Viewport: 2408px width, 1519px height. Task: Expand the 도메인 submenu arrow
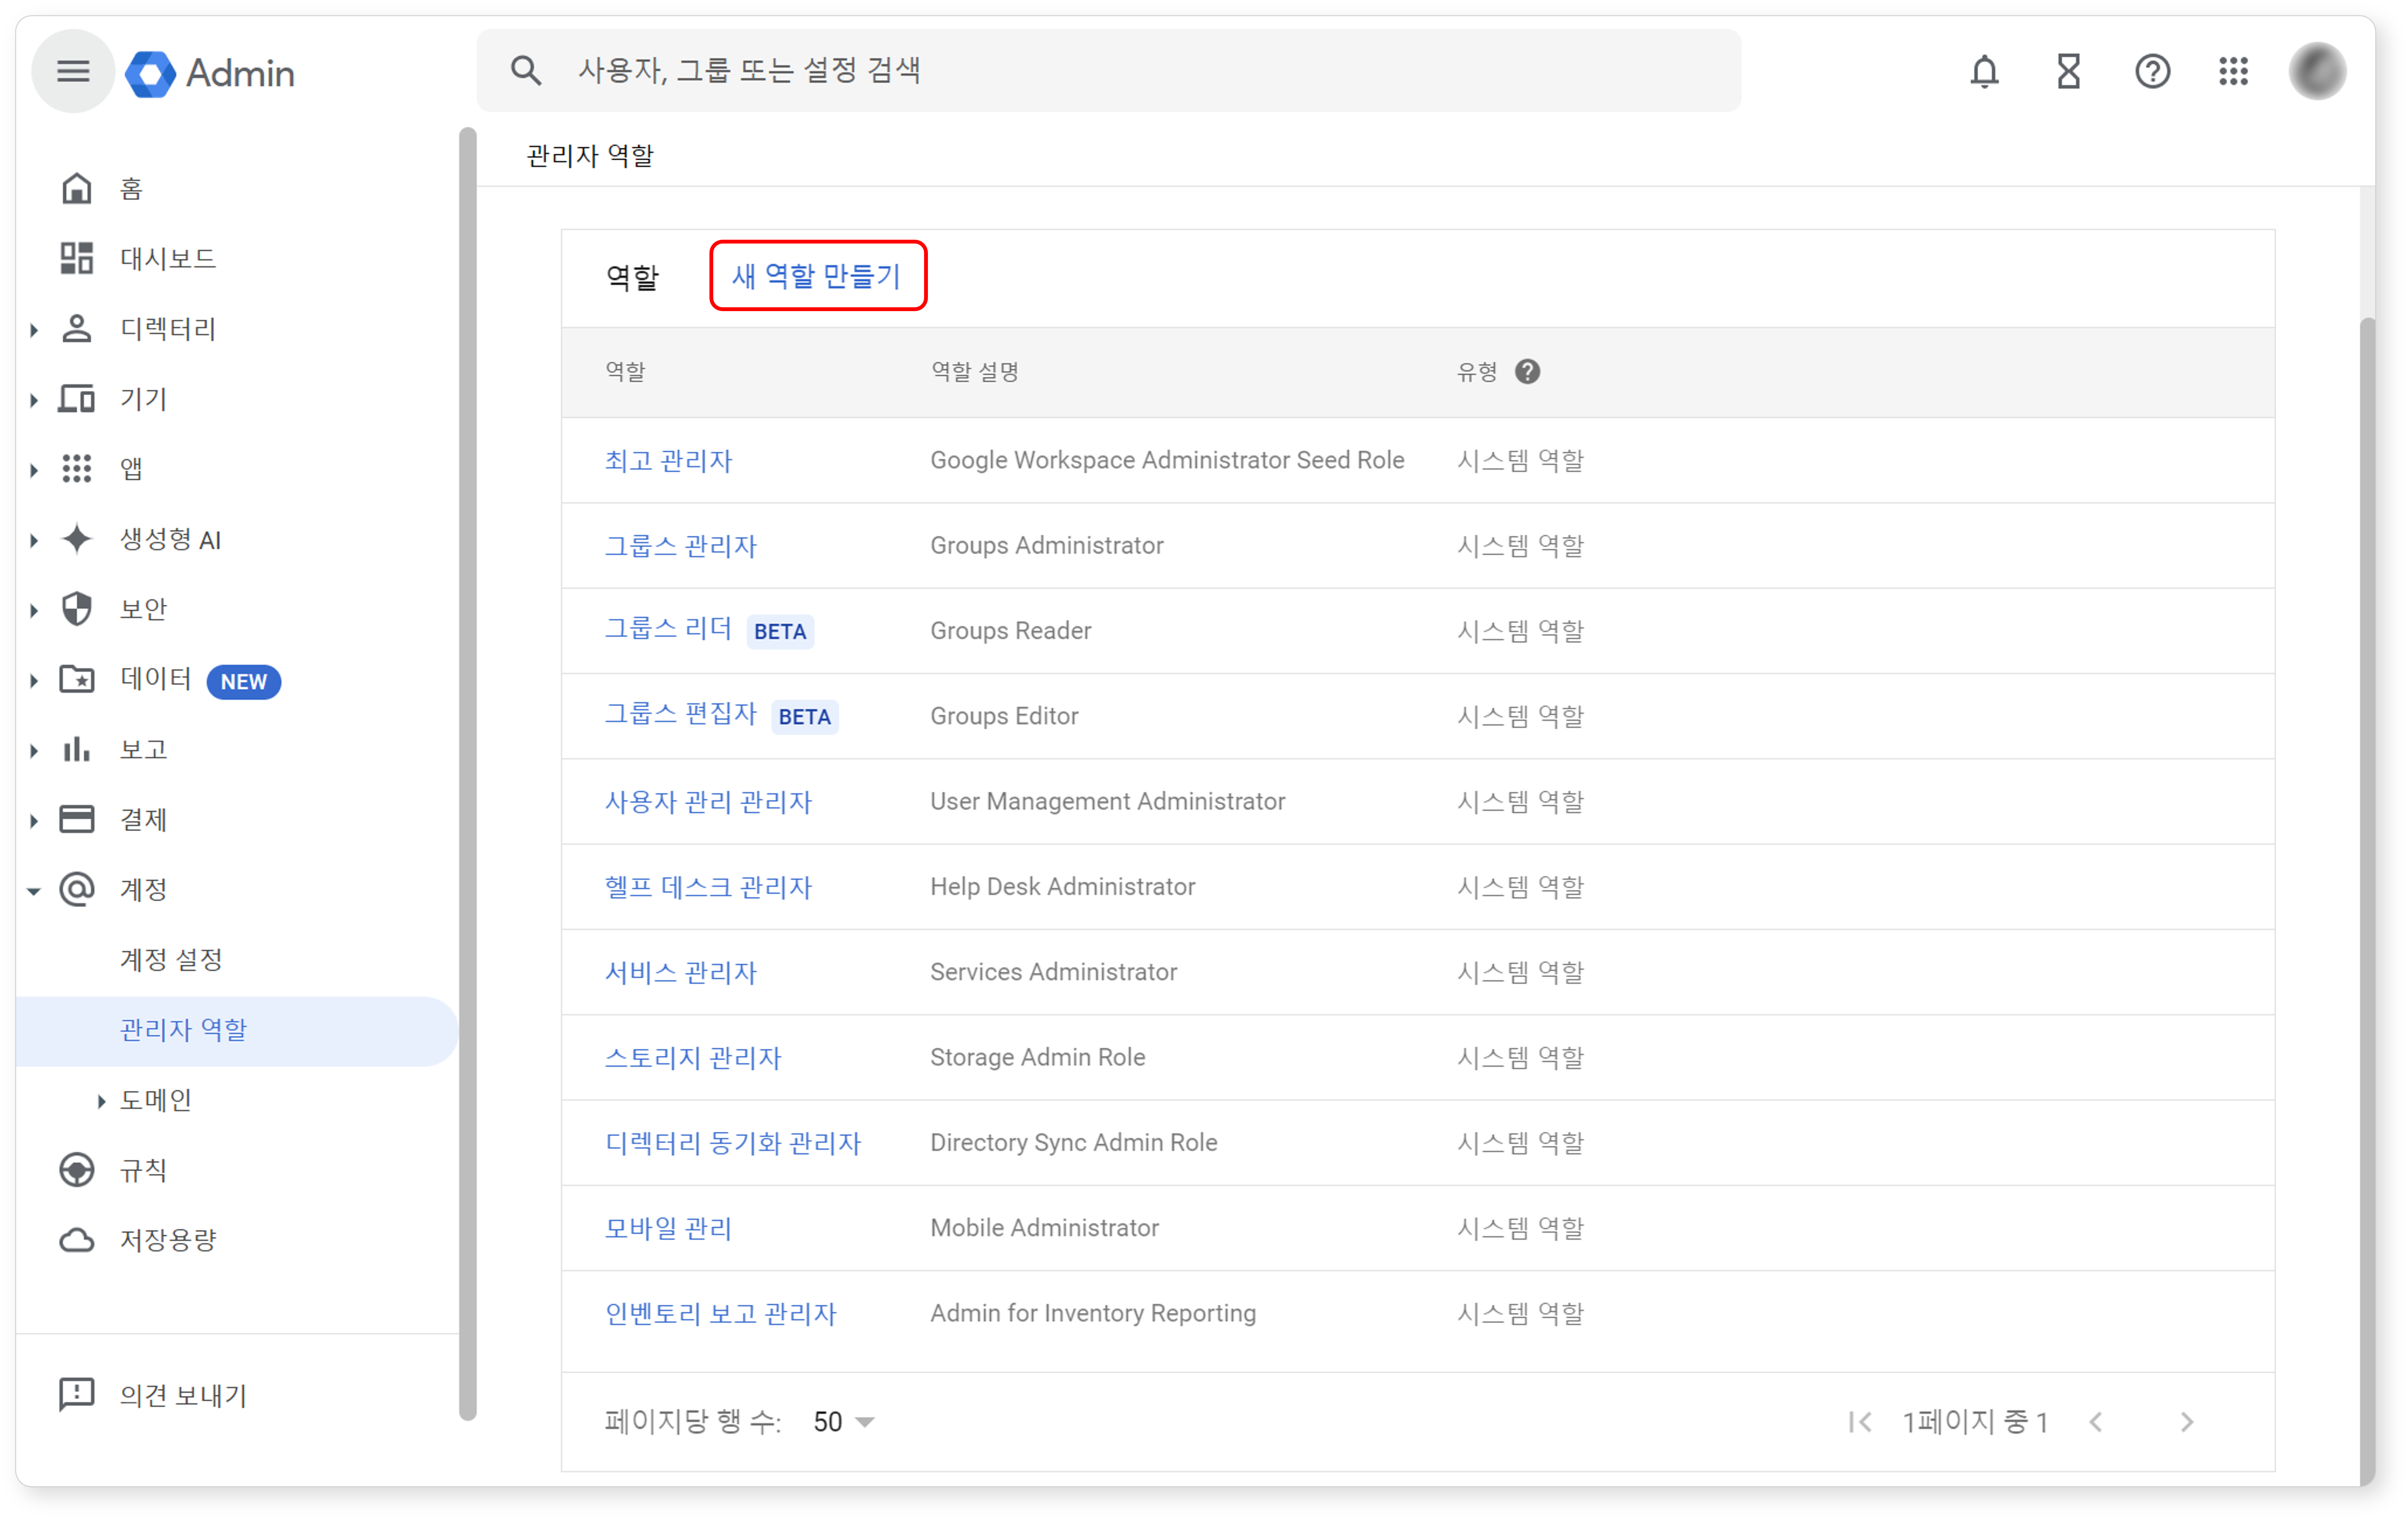click(x=101, y=1101)
